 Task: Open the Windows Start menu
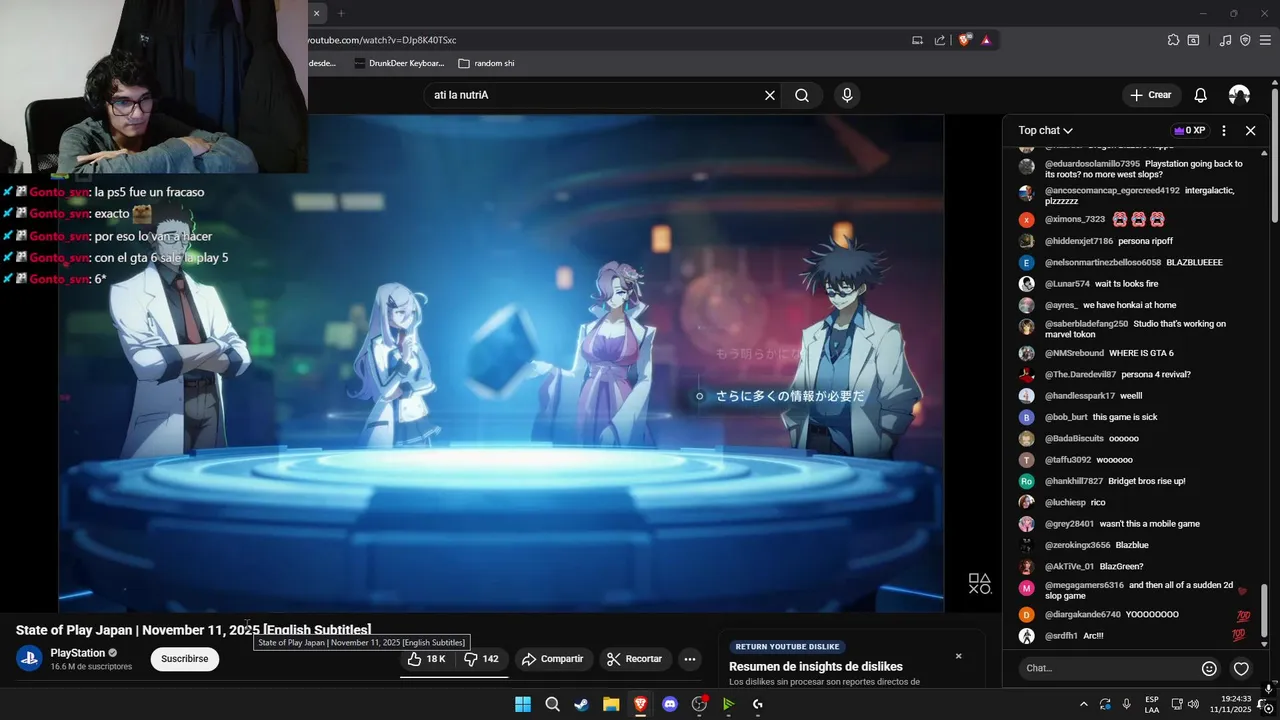(x=523, y=704)
